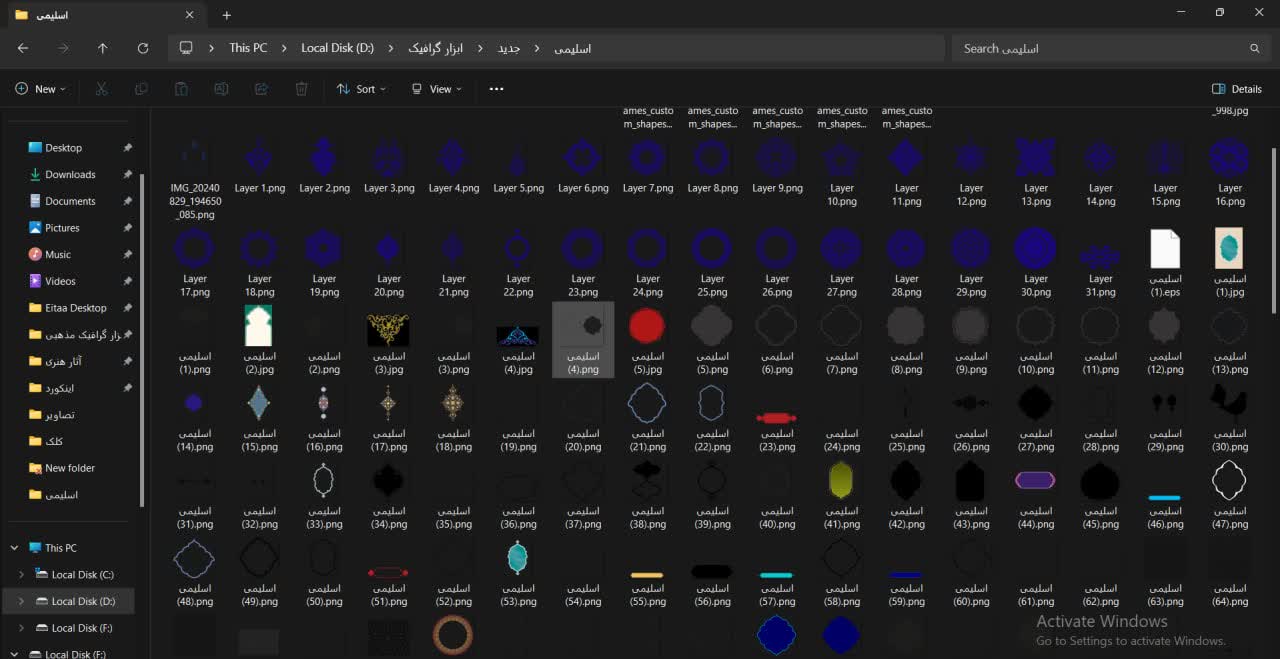The image size is (1280, 659).
Task: Open the three-dots See more menu
Action: 496,89
